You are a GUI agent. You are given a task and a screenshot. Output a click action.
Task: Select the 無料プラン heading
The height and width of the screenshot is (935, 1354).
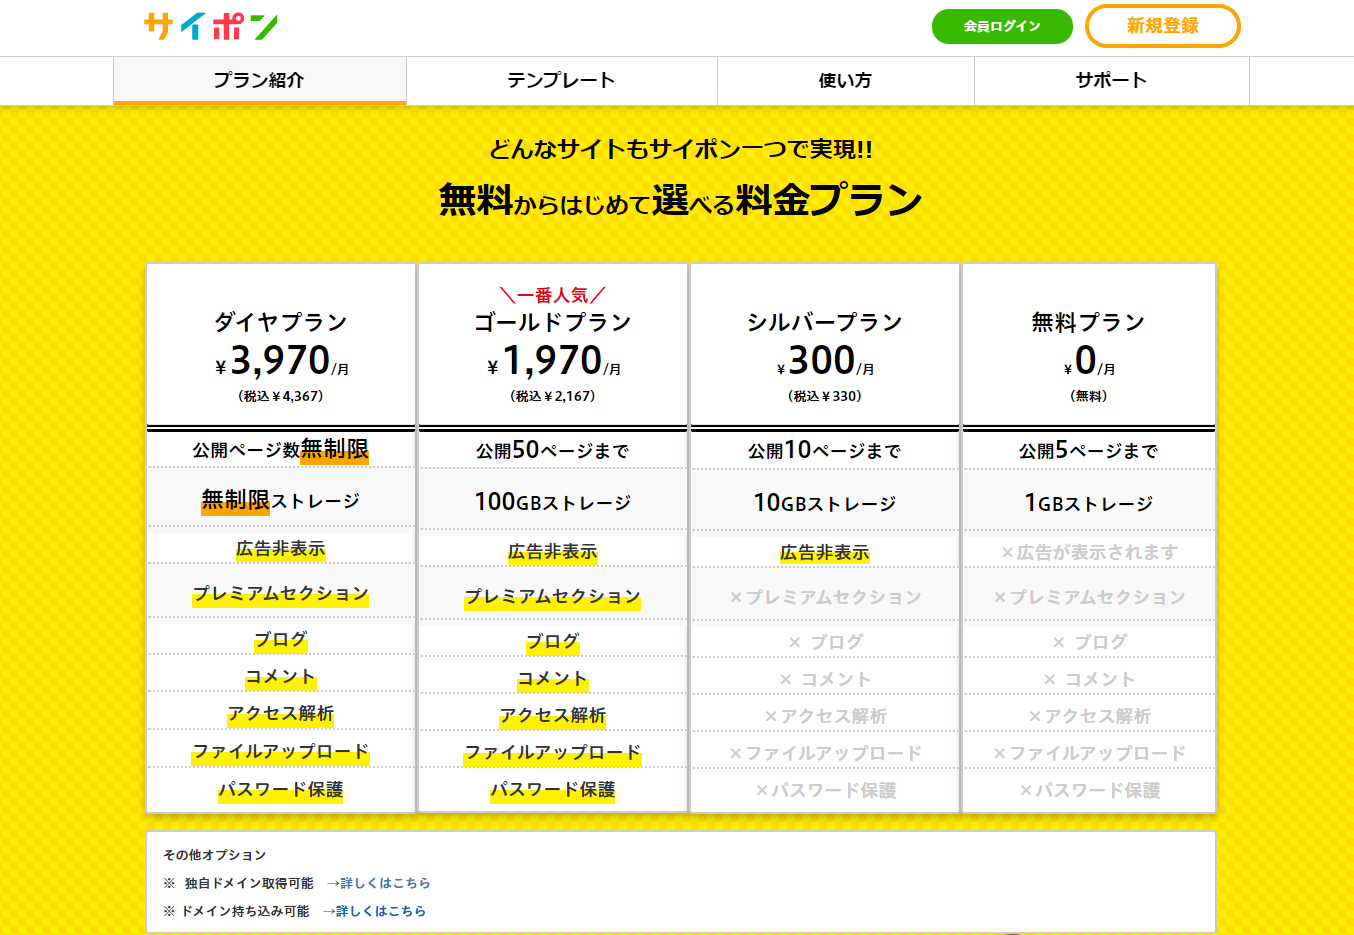click(x=1089, y=322)
